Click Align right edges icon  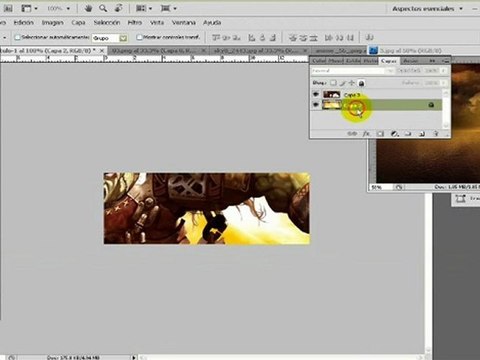pyautogui.click(x=273, y=38)
